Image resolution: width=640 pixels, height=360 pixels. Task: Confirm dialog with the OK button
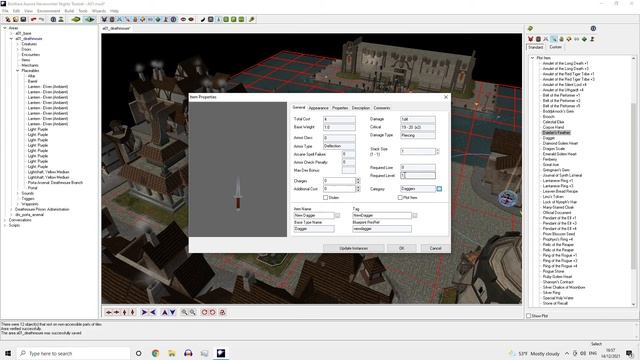click(402, 248)
